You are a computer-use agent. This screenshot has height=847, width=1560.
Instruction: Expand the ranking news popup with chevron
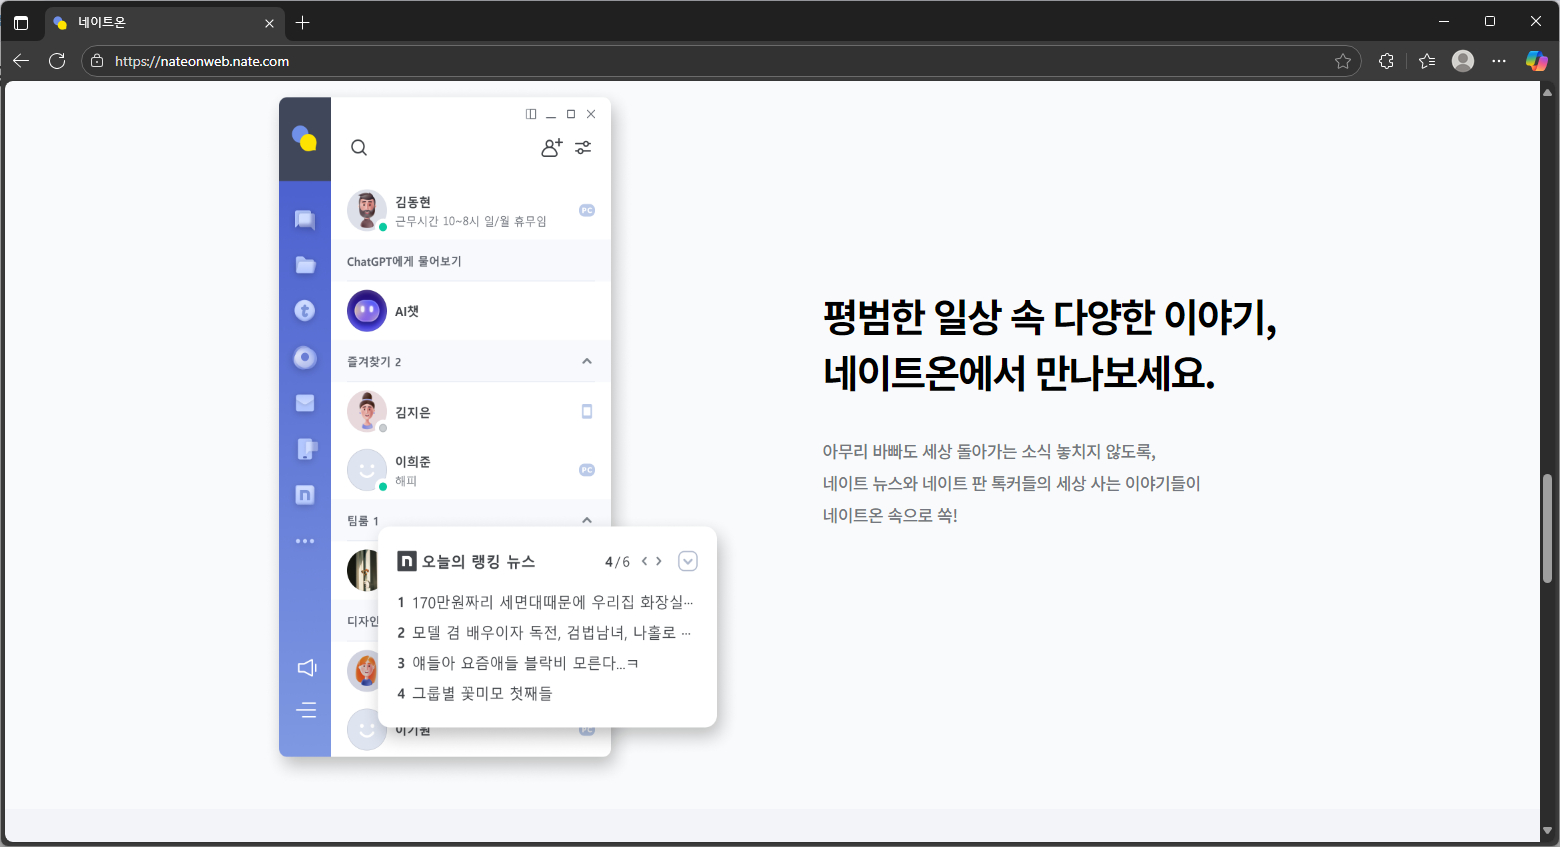[688, 561]
